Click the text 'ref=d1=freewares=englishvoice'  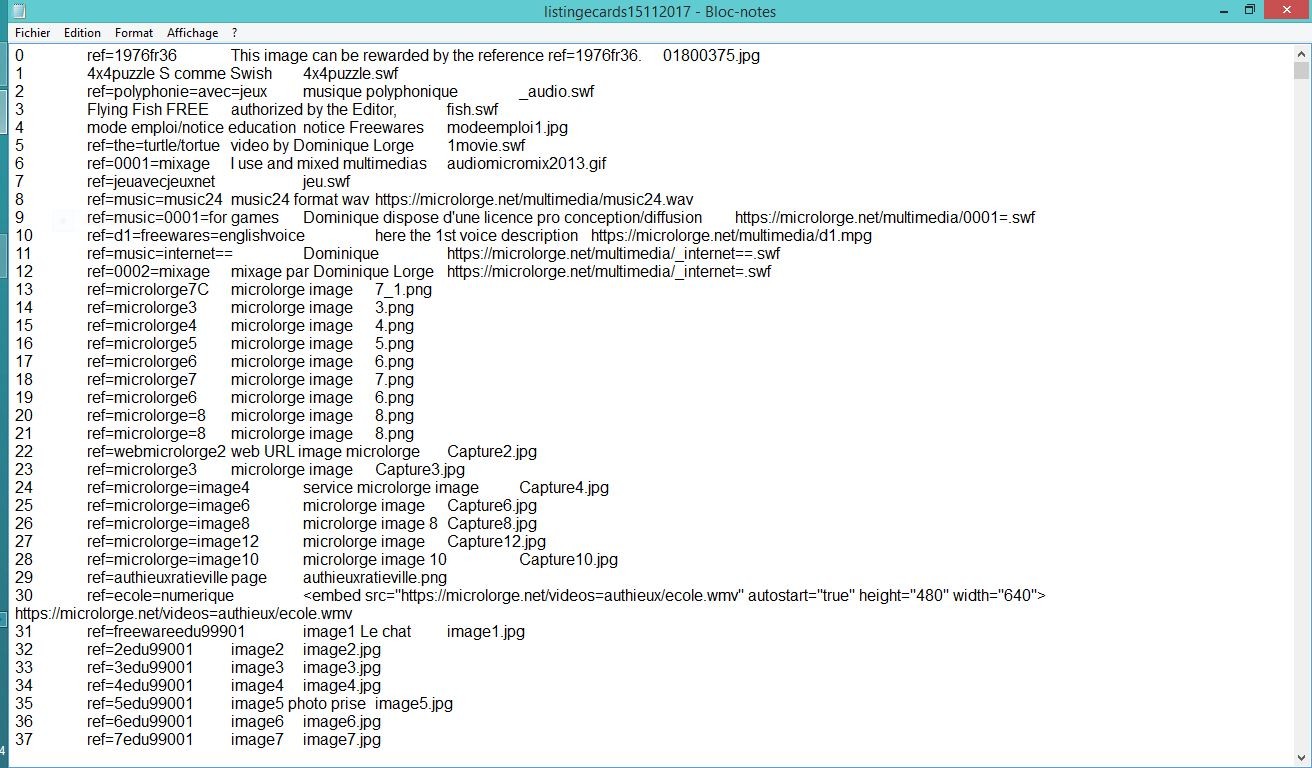[x=196, y=236]
